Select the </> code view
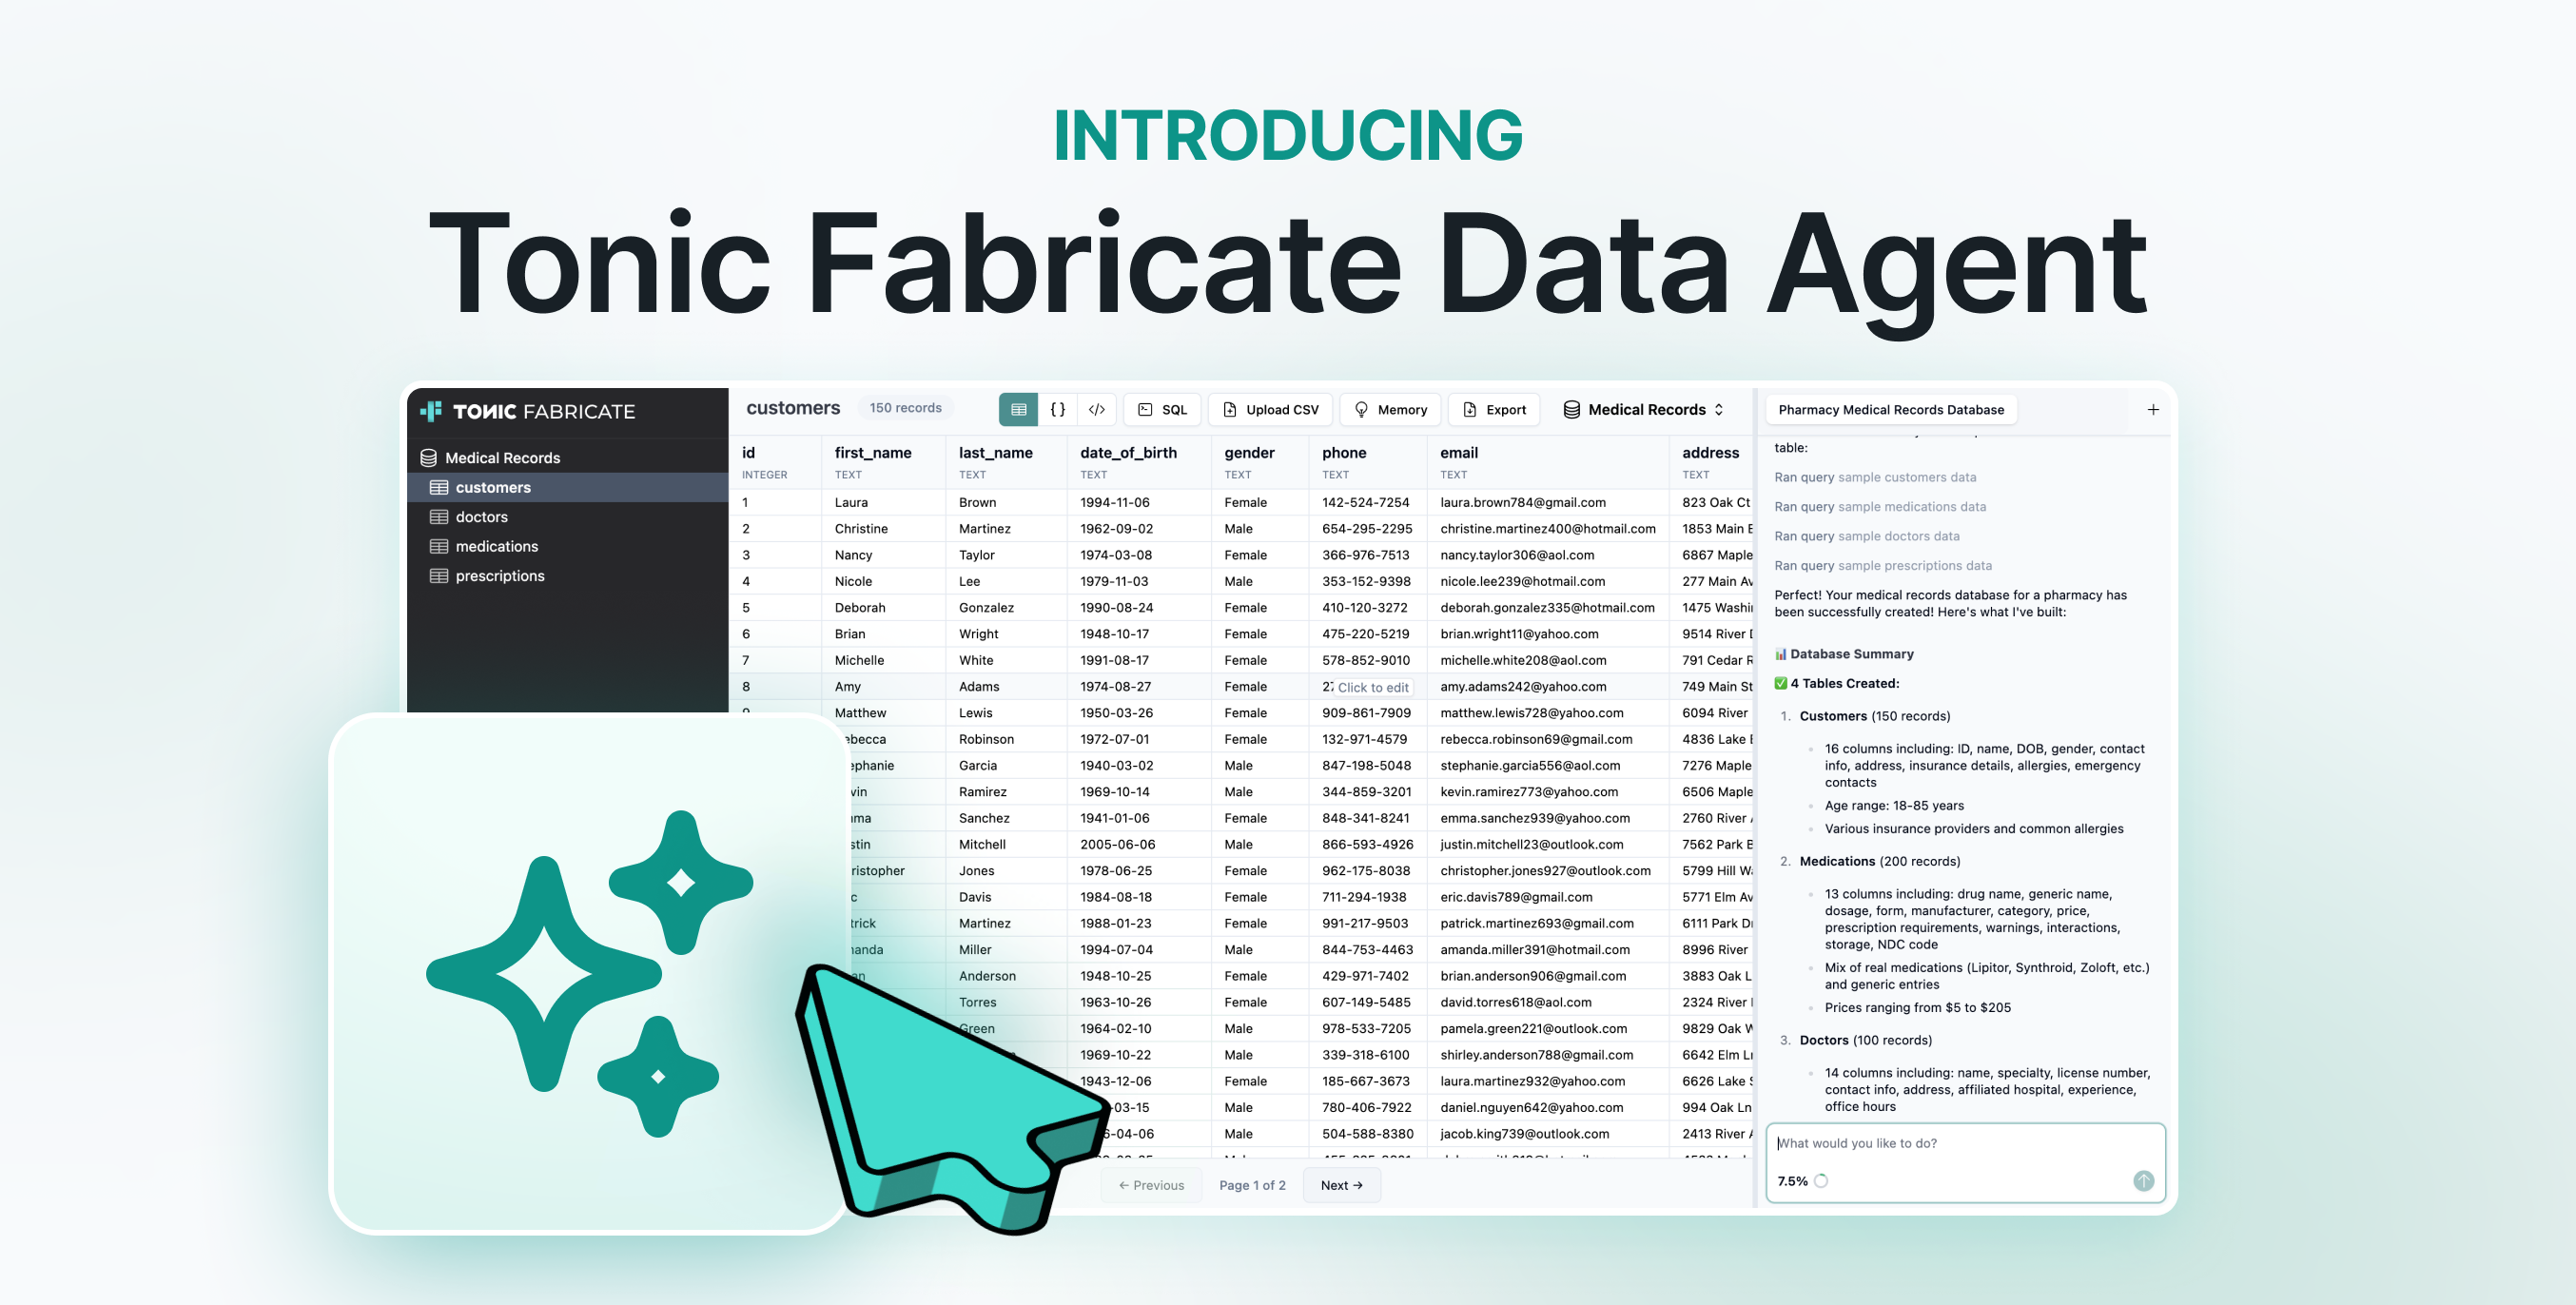 pos(1096,409)
